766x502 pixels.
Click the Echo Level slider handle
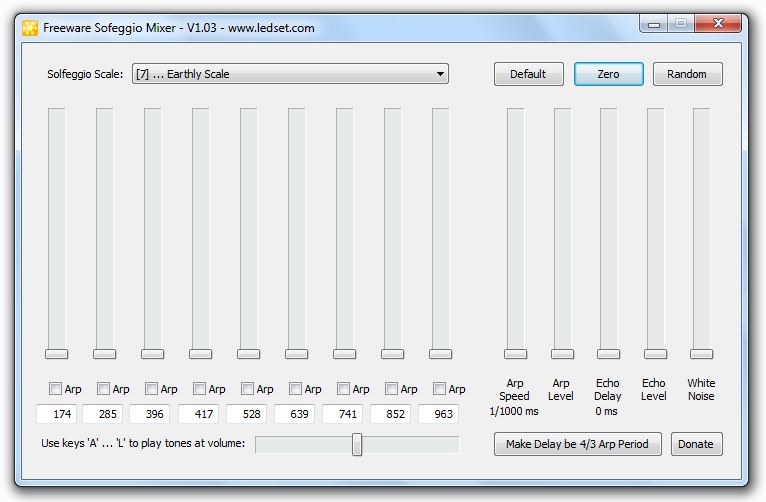pyautogui.click(x=654, y=354)
